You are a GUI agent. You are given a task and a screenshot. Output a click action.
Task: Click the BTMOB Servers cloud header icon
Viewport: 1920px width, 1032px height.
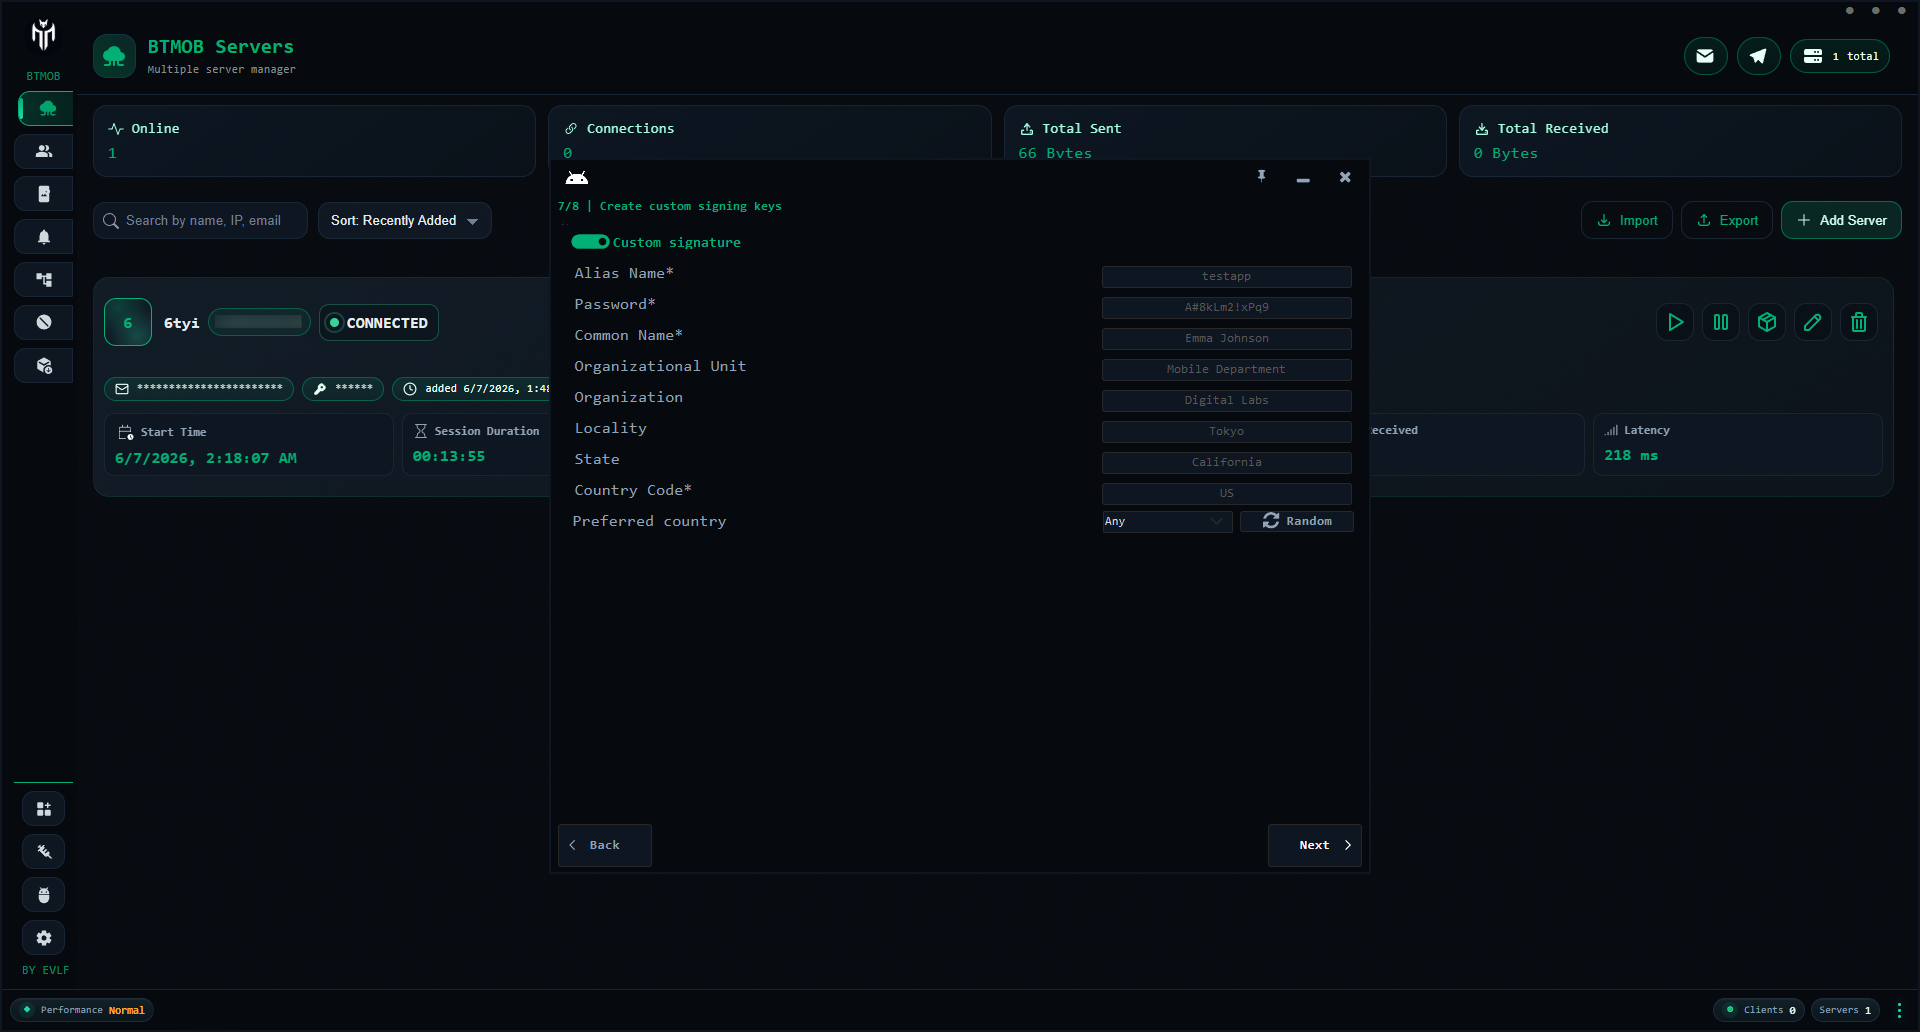point(114,56)
